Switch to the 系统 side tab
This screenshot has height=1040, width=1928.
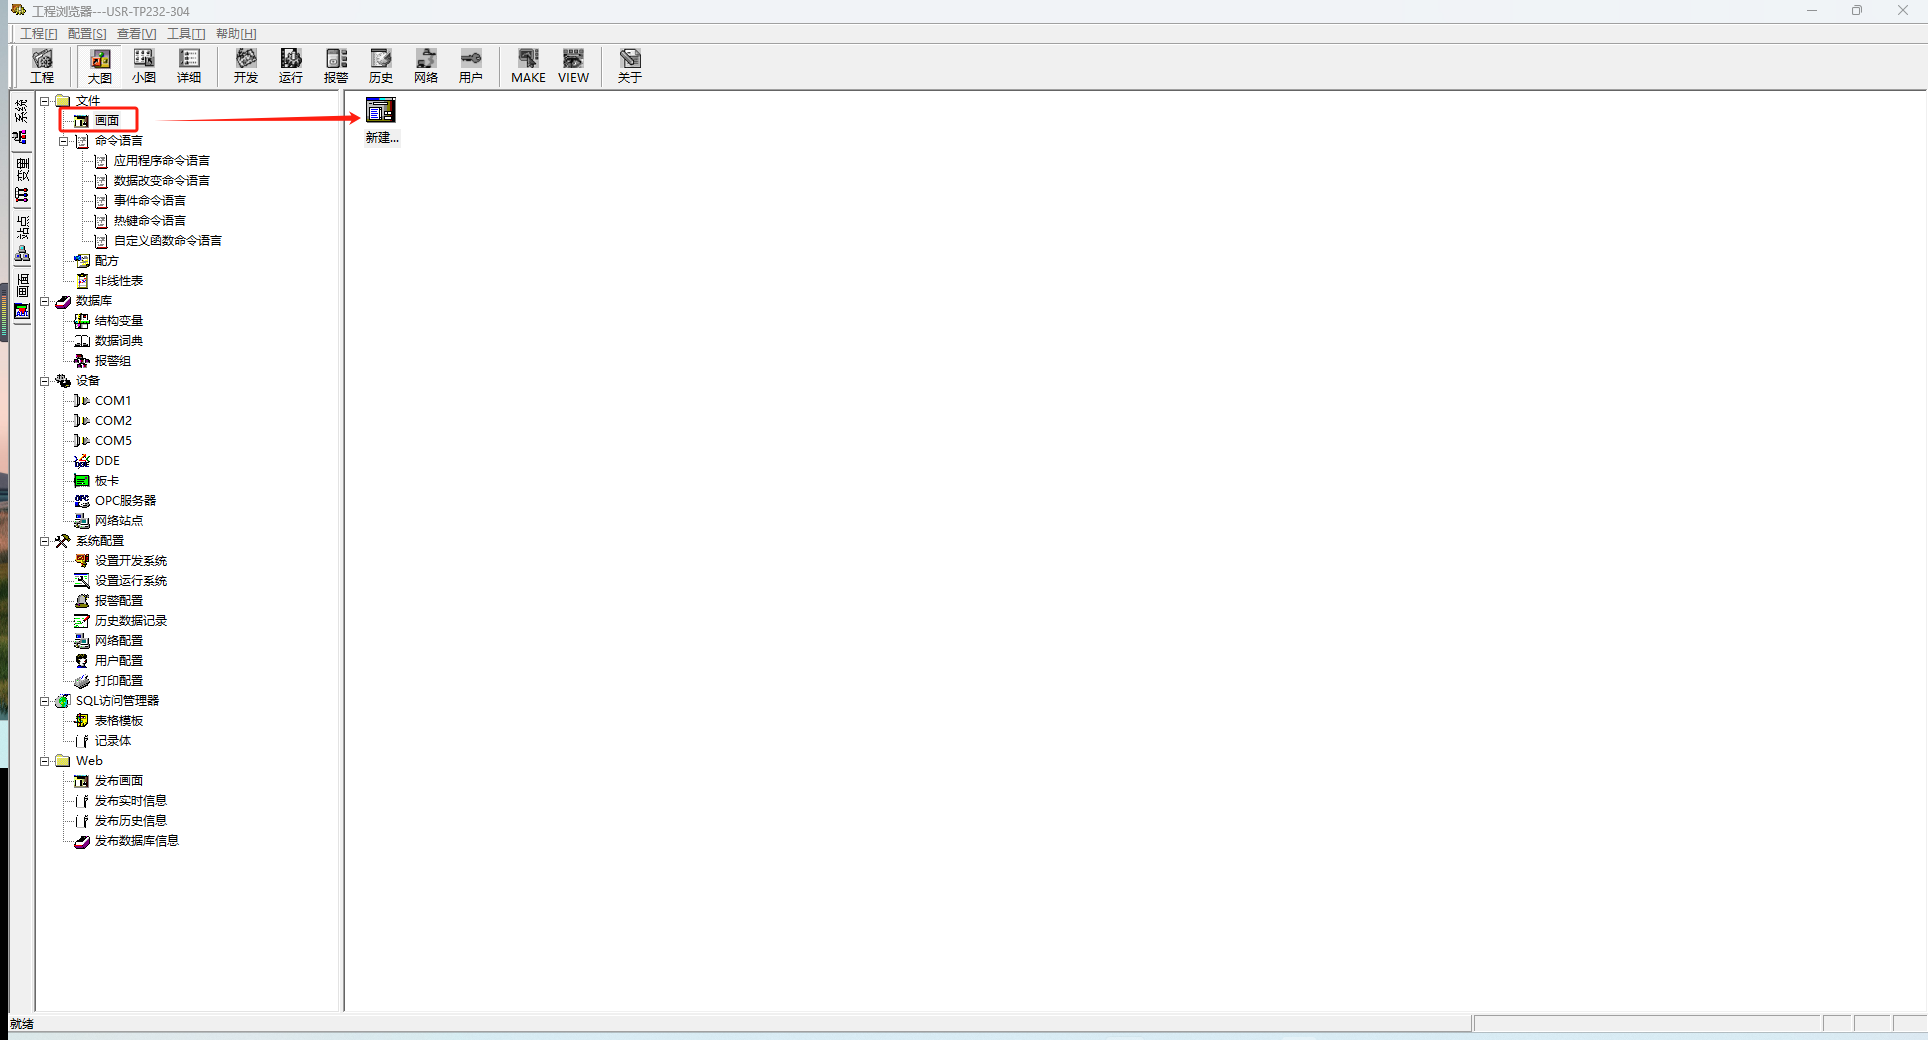21,121
